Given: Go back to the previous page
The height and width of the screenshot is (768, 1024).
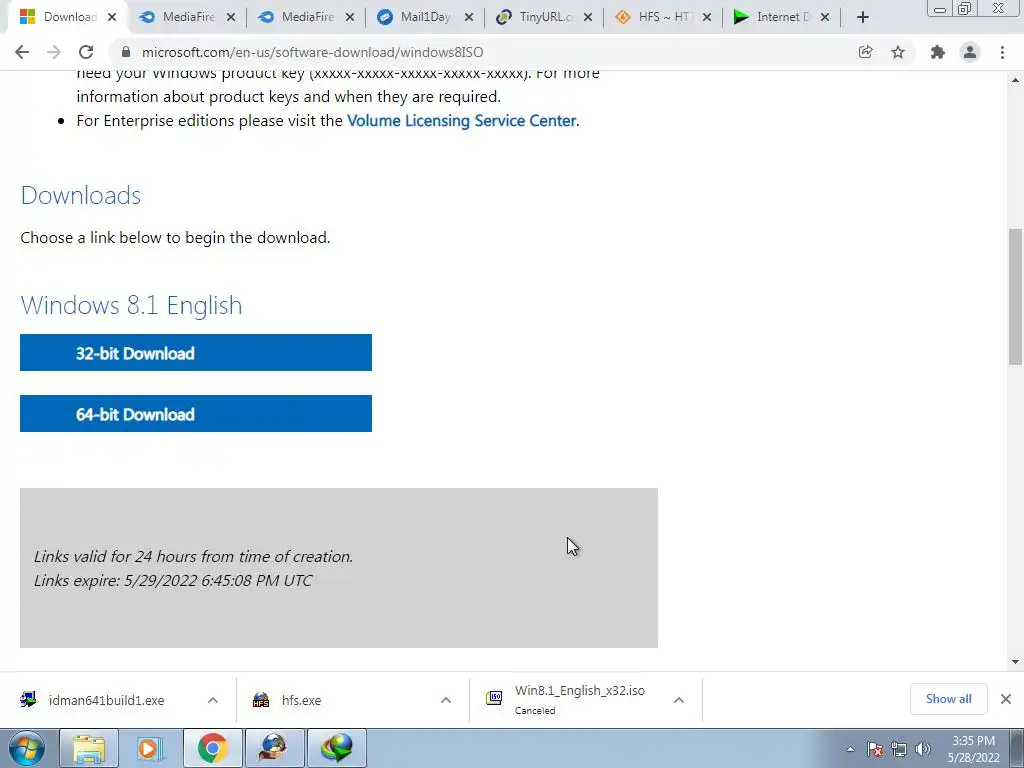Looking at the screenshot, I should (x=22, y=52).
